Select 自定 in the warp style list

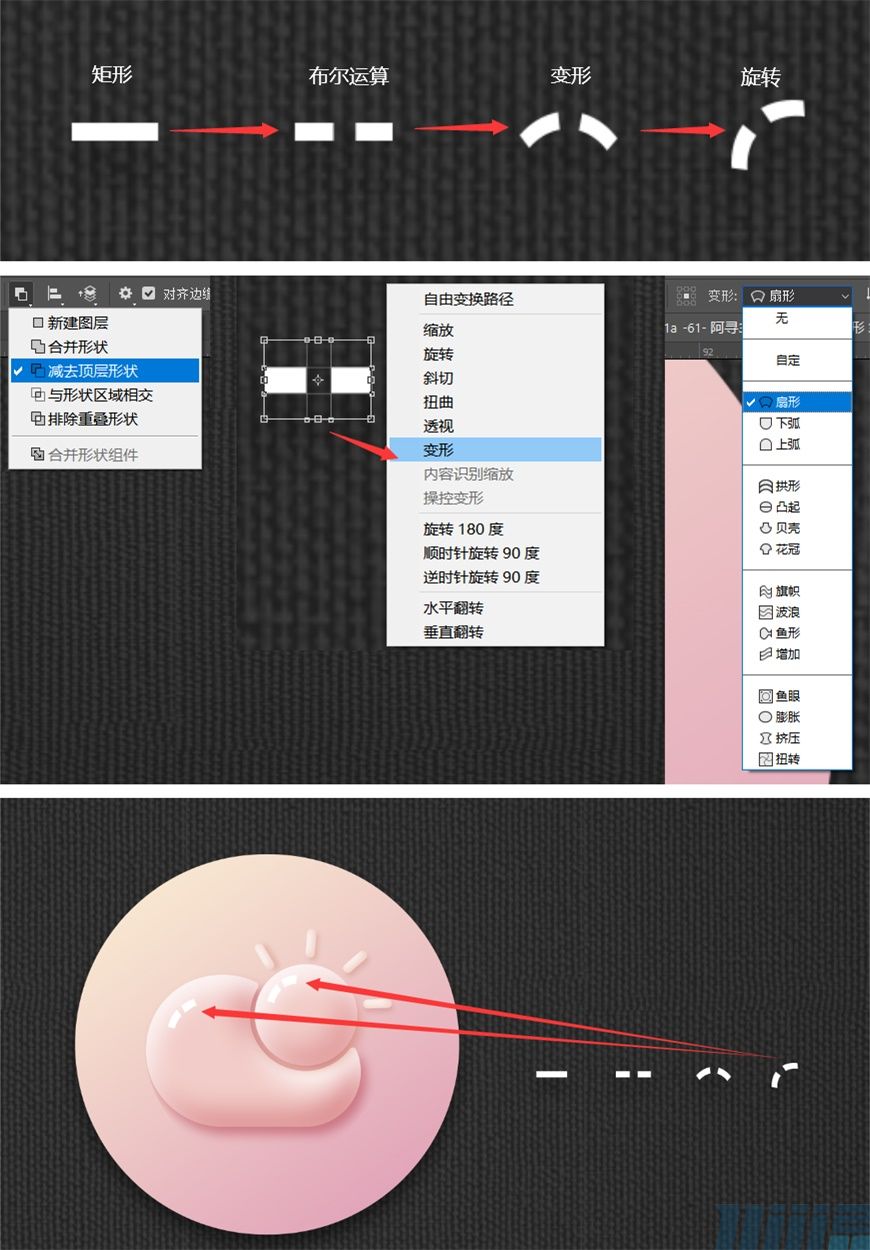pos(797,360)
